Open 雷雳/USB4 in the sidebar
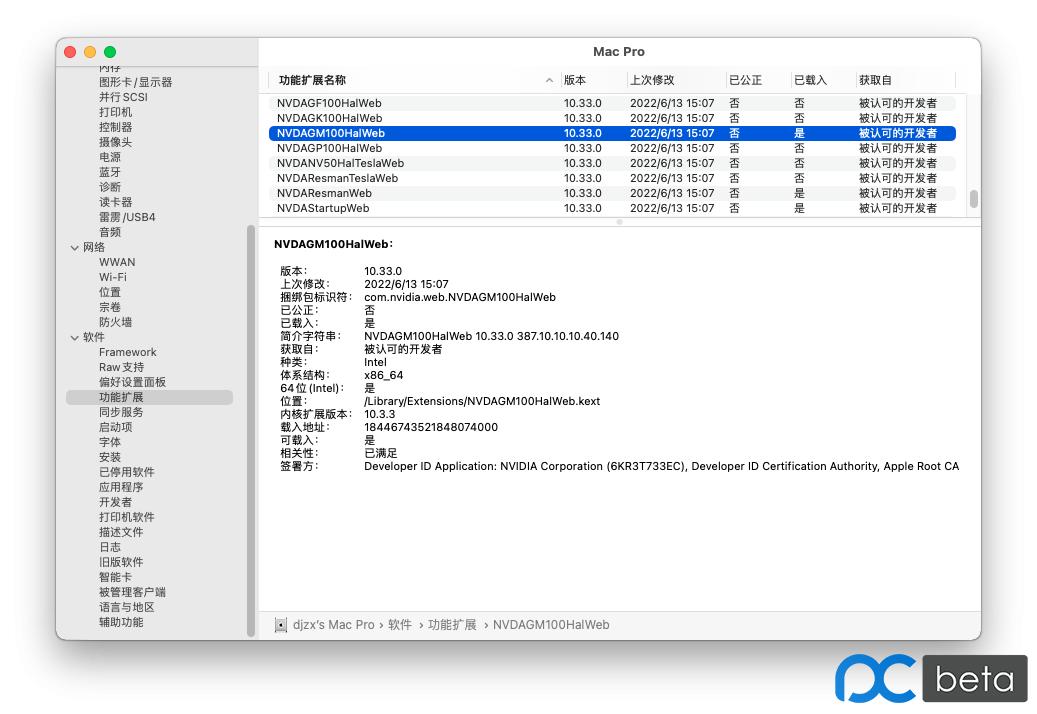This screenshot has width=1037, height=714. [127, 217]
